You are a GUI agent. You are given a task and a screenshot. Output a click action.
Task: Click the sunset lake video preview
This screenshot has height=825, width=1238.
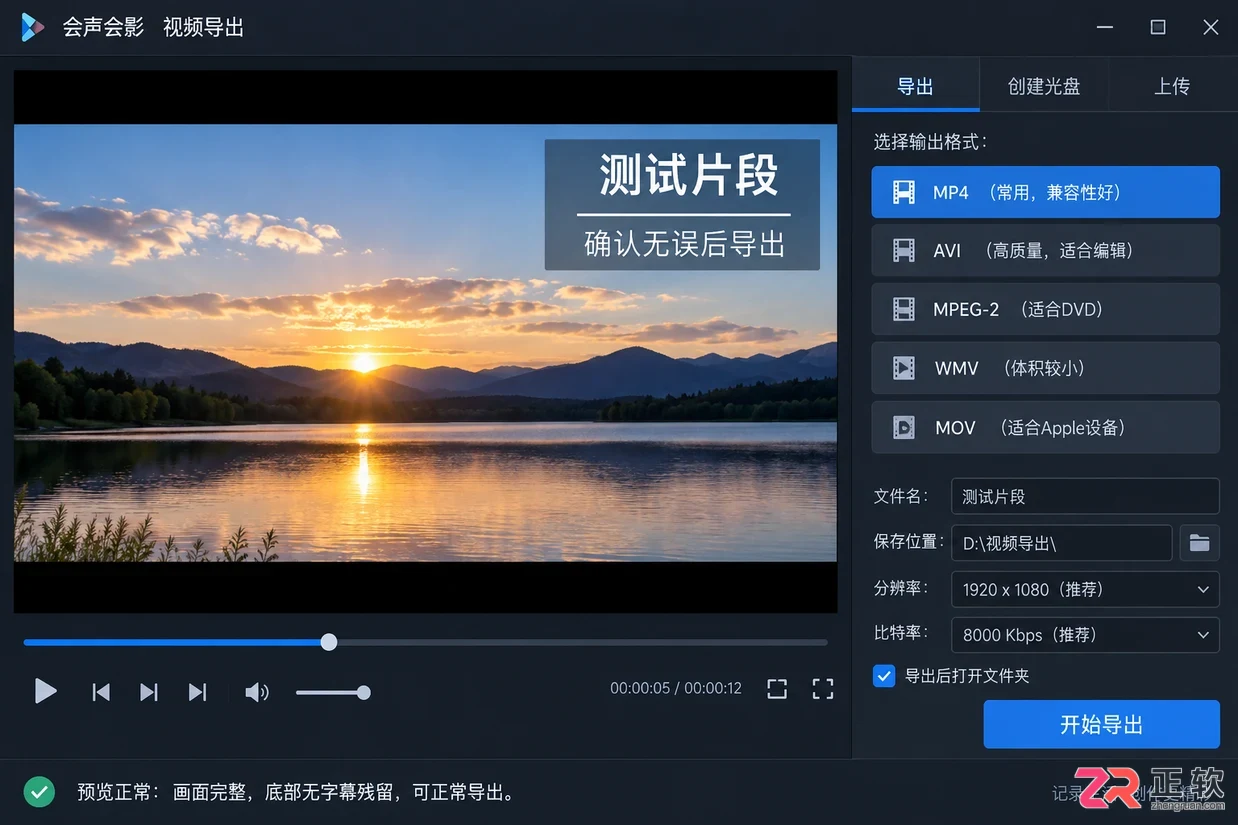425,342
